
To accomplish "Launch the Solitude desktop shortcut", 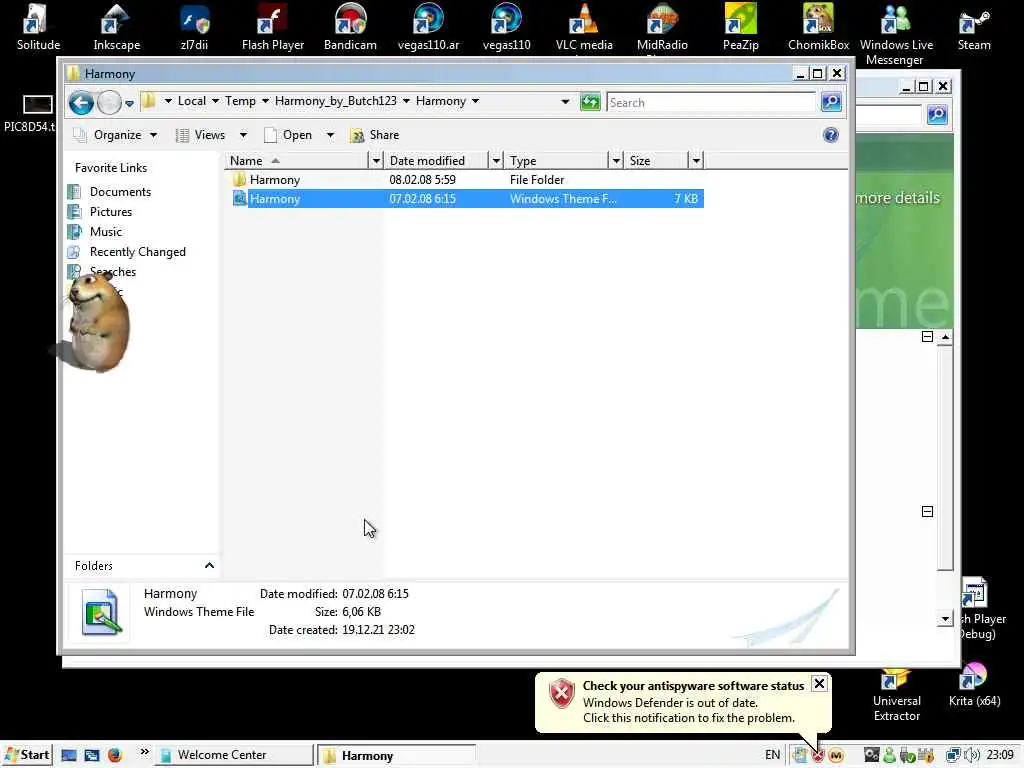I will click(x=38, y=27).
